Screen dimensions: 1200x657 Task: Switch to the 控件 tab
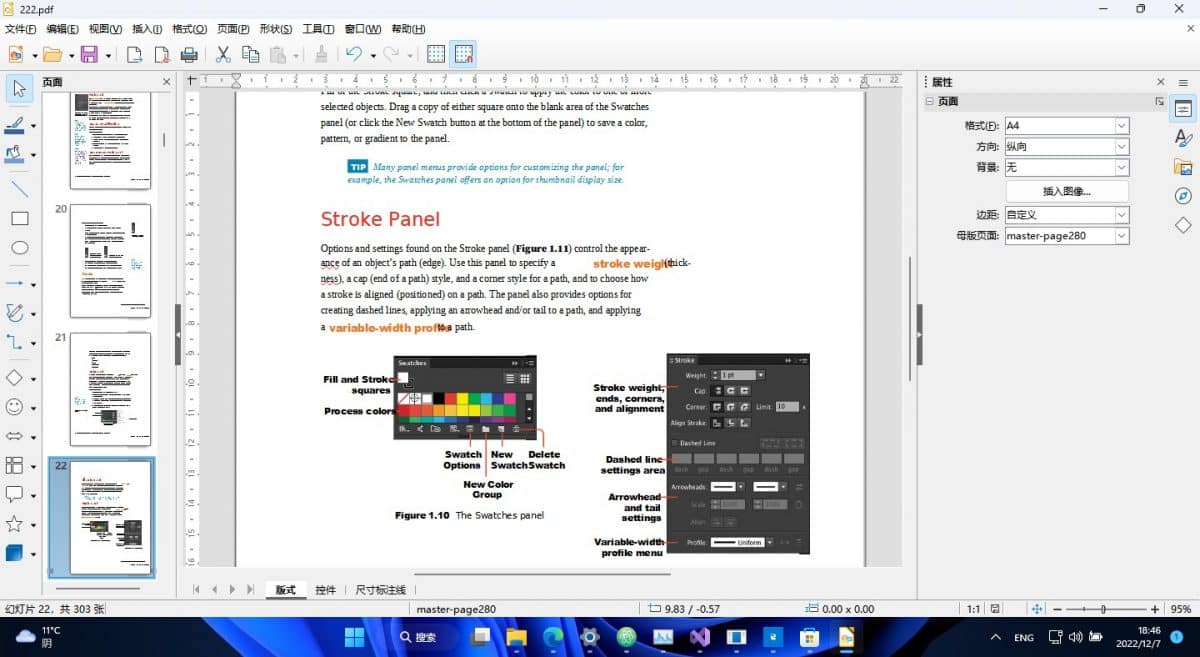point(323,589)
